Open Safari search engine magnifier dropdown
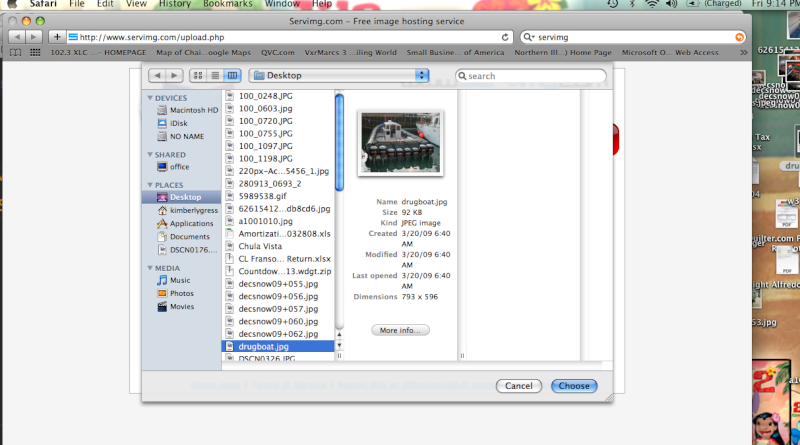 click(x=528, y=37)
